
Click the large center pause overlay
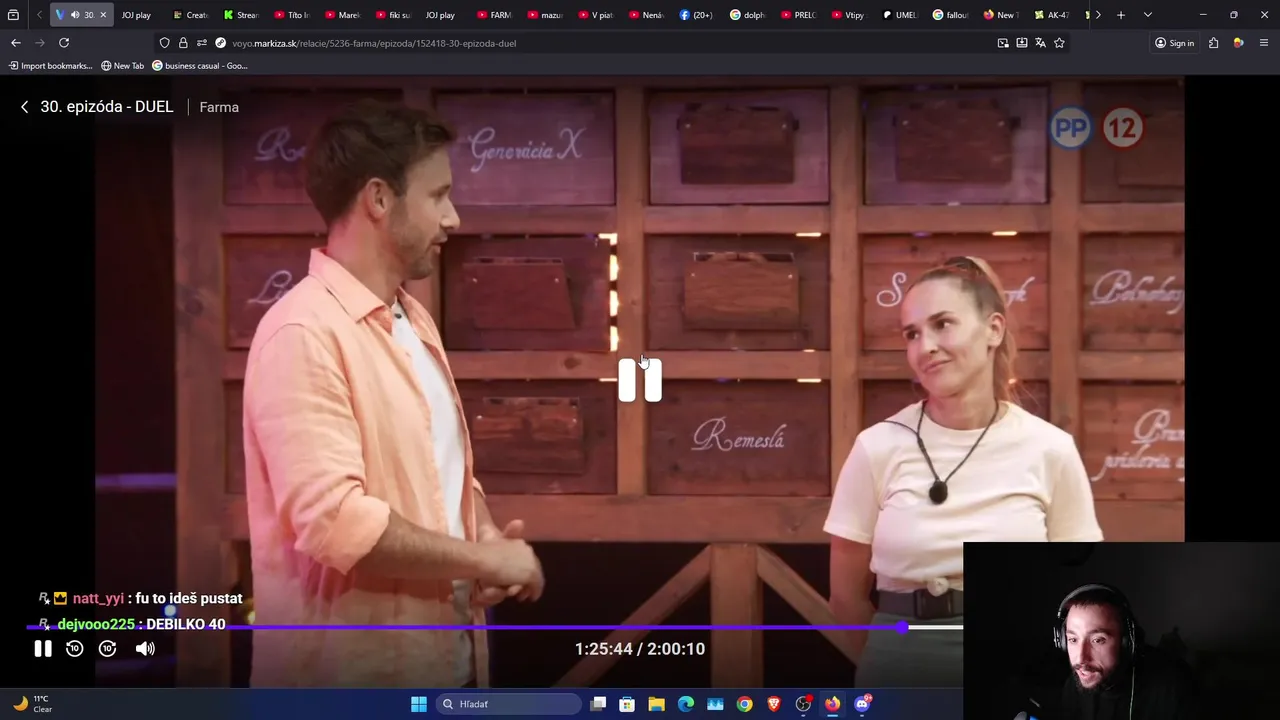640,380
